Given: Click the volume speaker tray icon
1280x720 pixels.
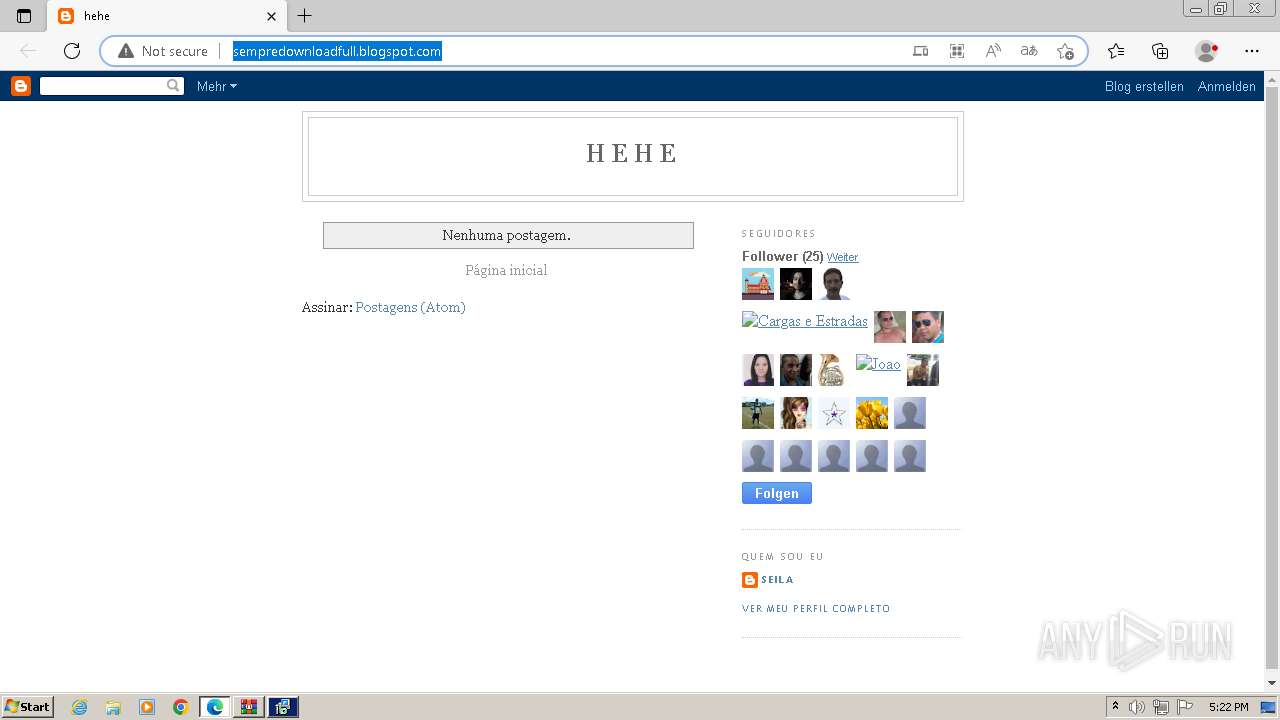Looking at the screenshot, I should click(x=1137, y=707).
